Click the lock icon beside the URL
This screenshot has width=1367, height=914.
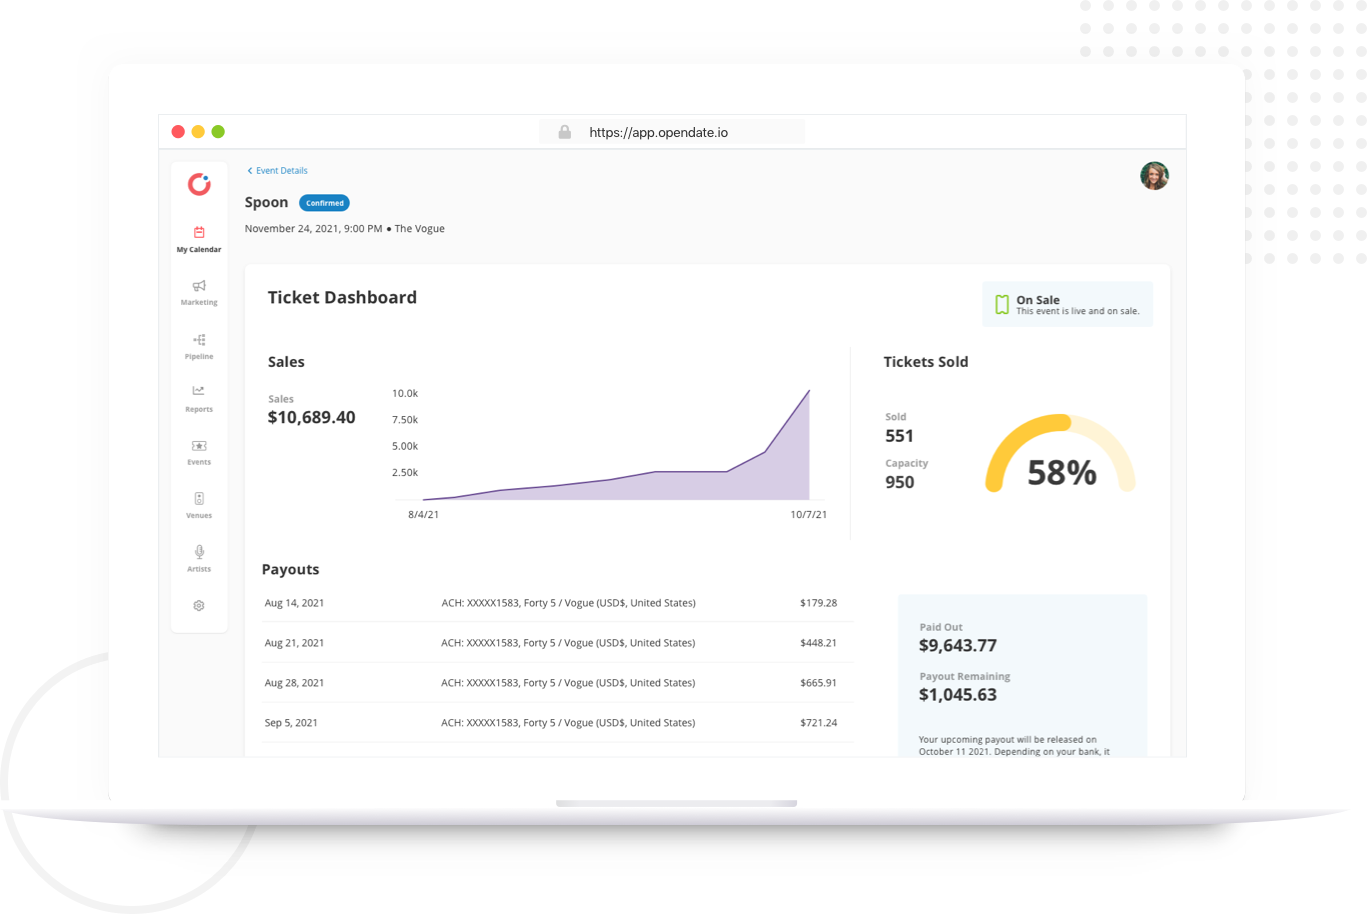pyautogui.click(x=565, y=132)
